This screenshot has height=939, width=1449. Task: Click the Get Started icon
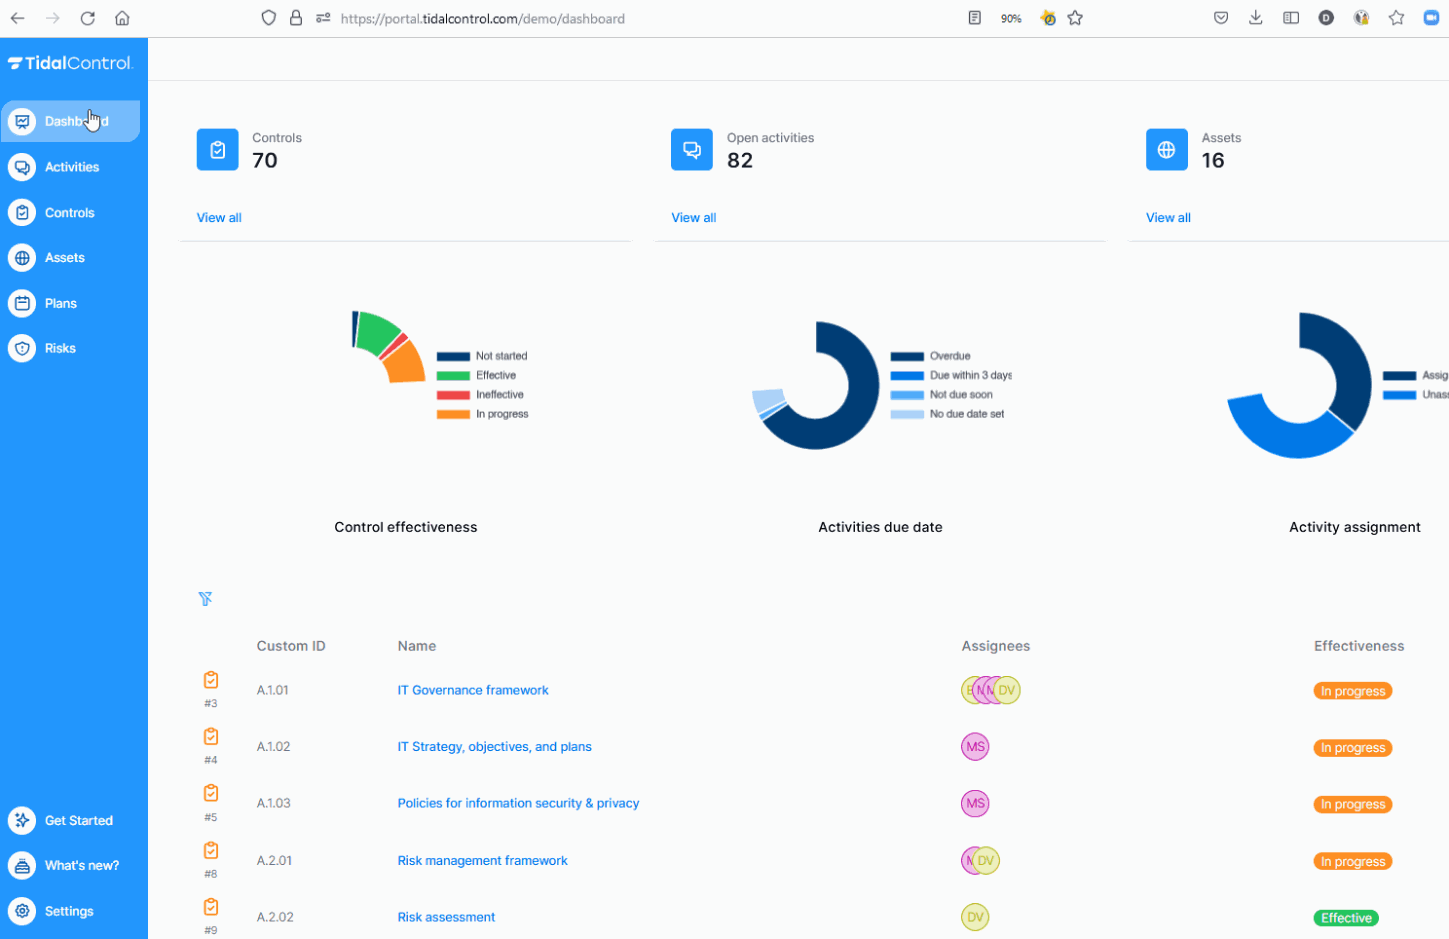pyautogui.click(x=22, y=820)
